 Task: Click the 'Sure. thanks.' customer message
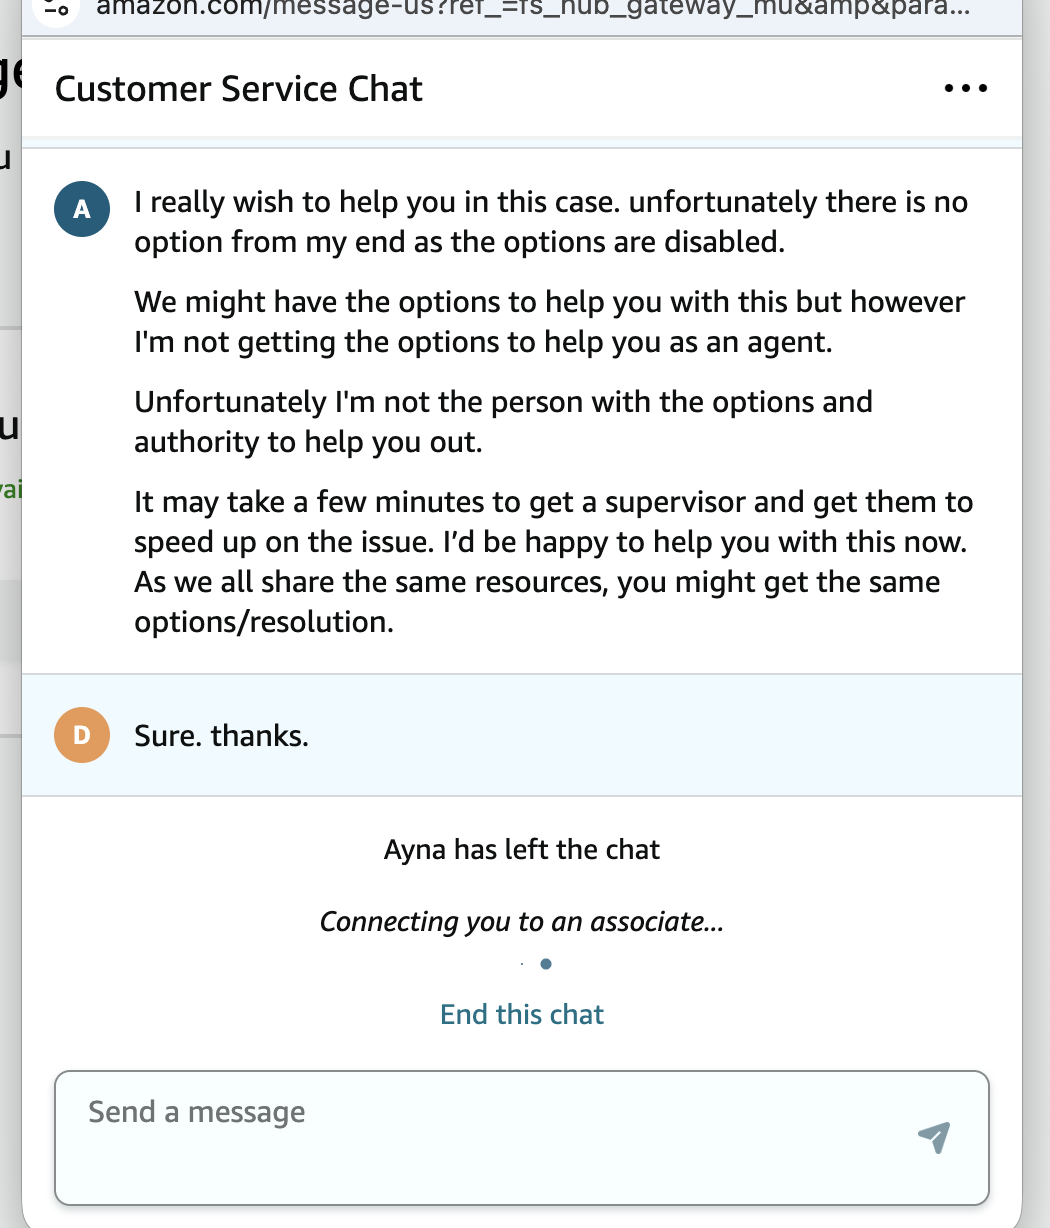click(x=221, y=736)
